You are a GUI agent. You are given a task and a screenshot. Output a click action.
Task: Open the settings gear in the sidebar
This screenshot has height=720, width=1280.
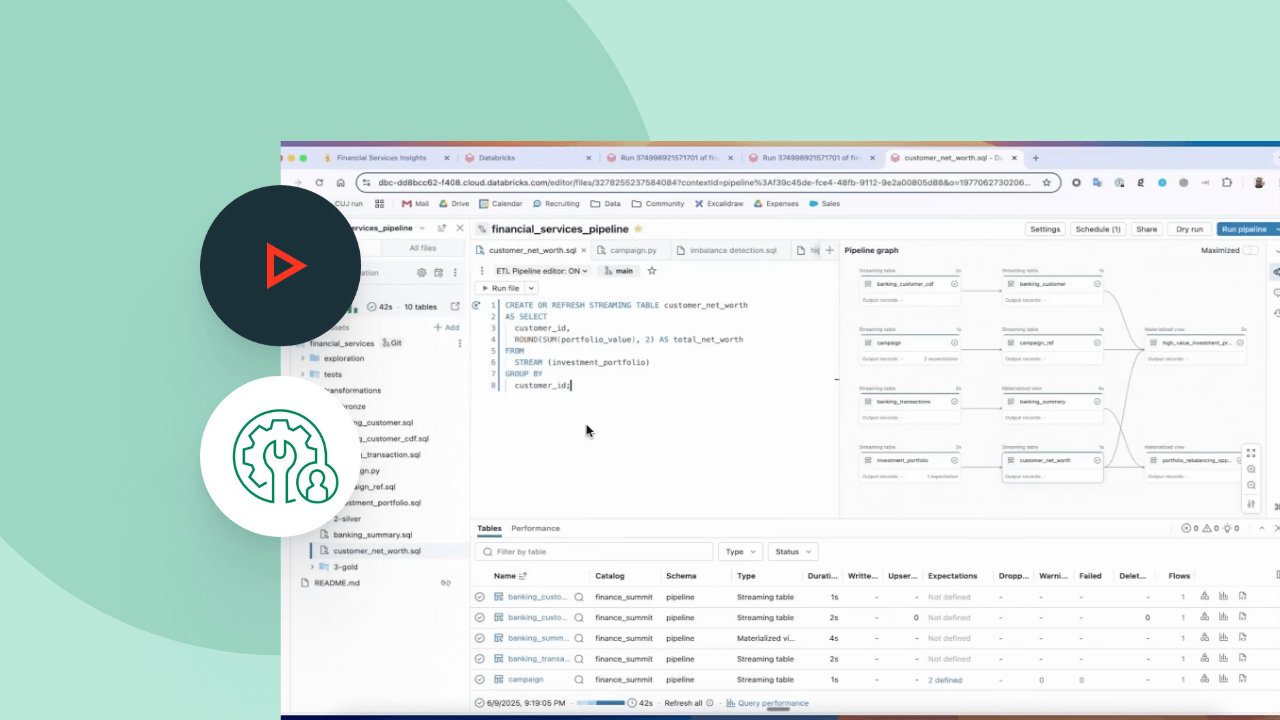(422, 272)
